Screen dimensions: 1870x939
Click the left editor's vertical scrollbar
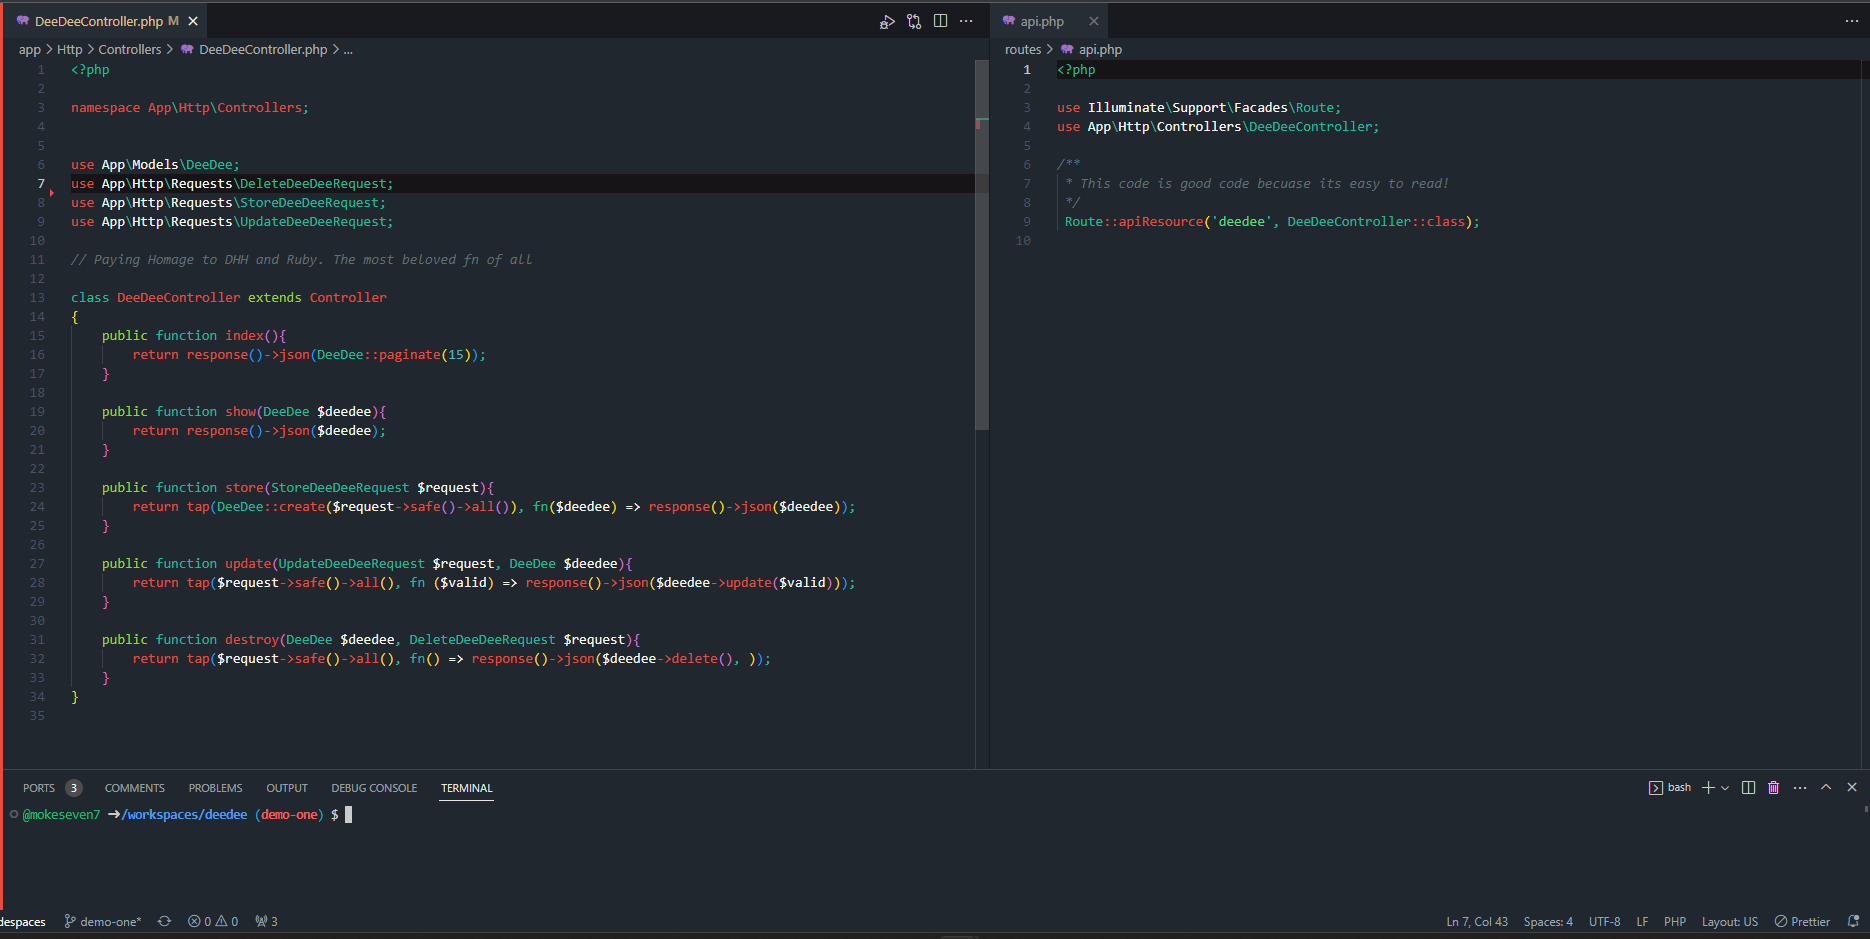pos(981,250)
